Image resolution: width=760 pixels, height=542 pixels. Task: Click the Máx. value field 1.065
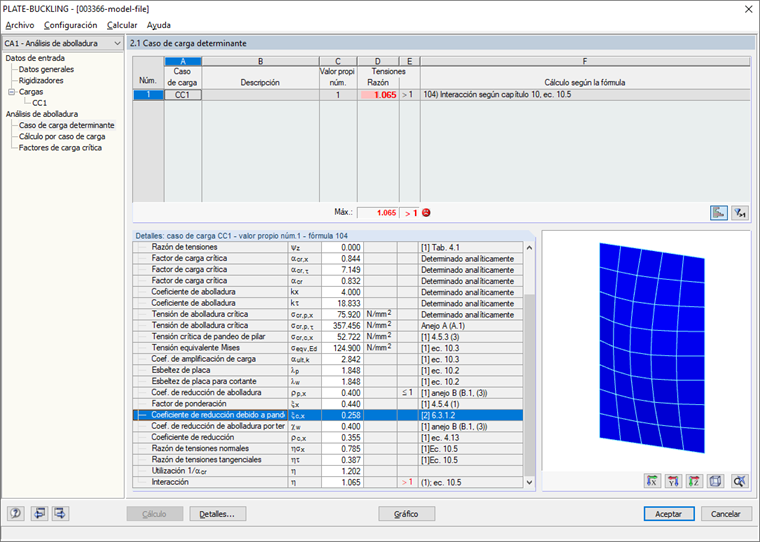click(x=378, y=213)
